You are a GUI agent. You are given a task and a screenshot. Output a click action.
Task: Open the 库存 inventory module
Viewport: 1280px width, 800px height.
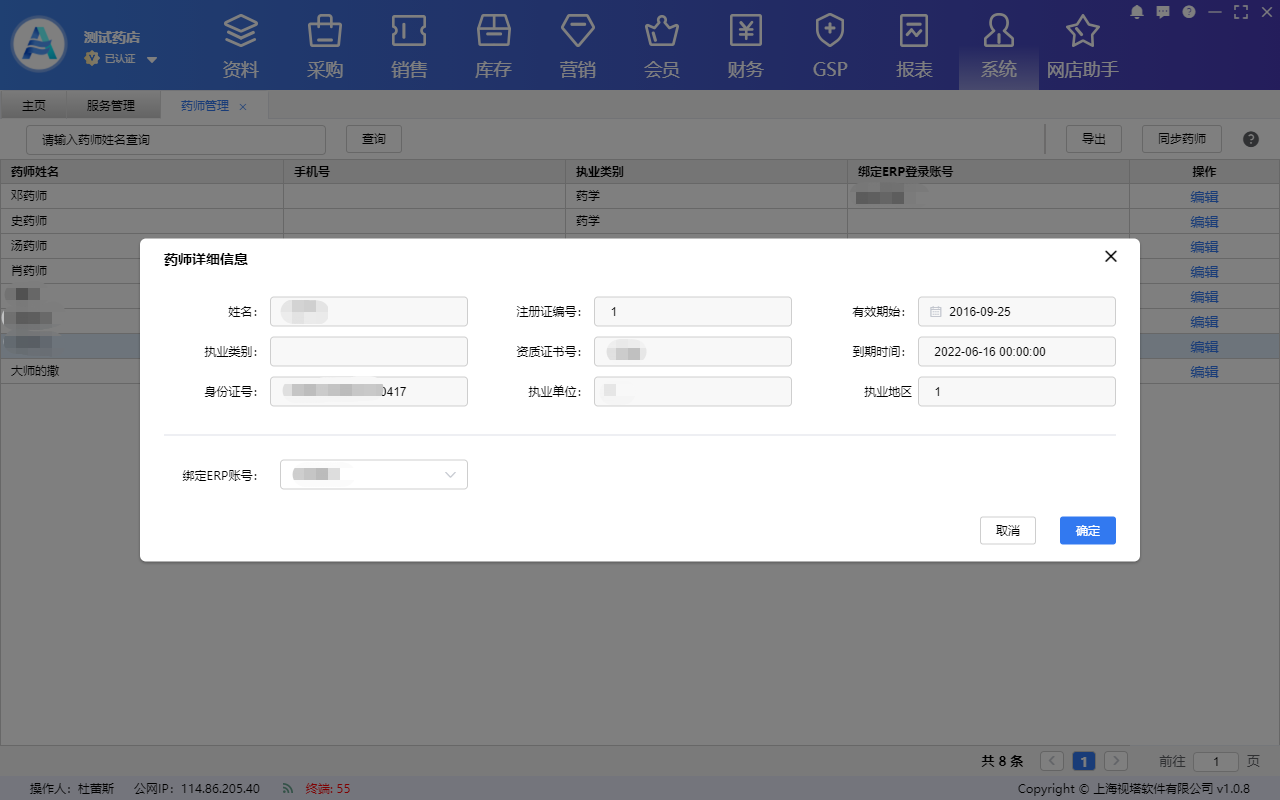tap(493, 46)
